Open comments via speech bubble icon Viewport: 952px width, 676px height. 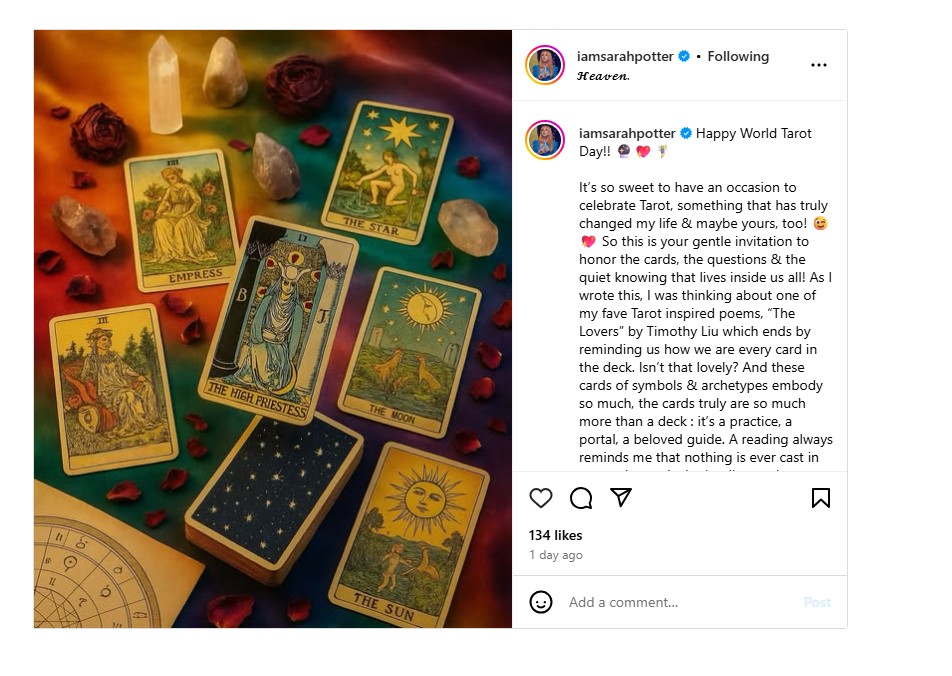click(x=581, y=498)
